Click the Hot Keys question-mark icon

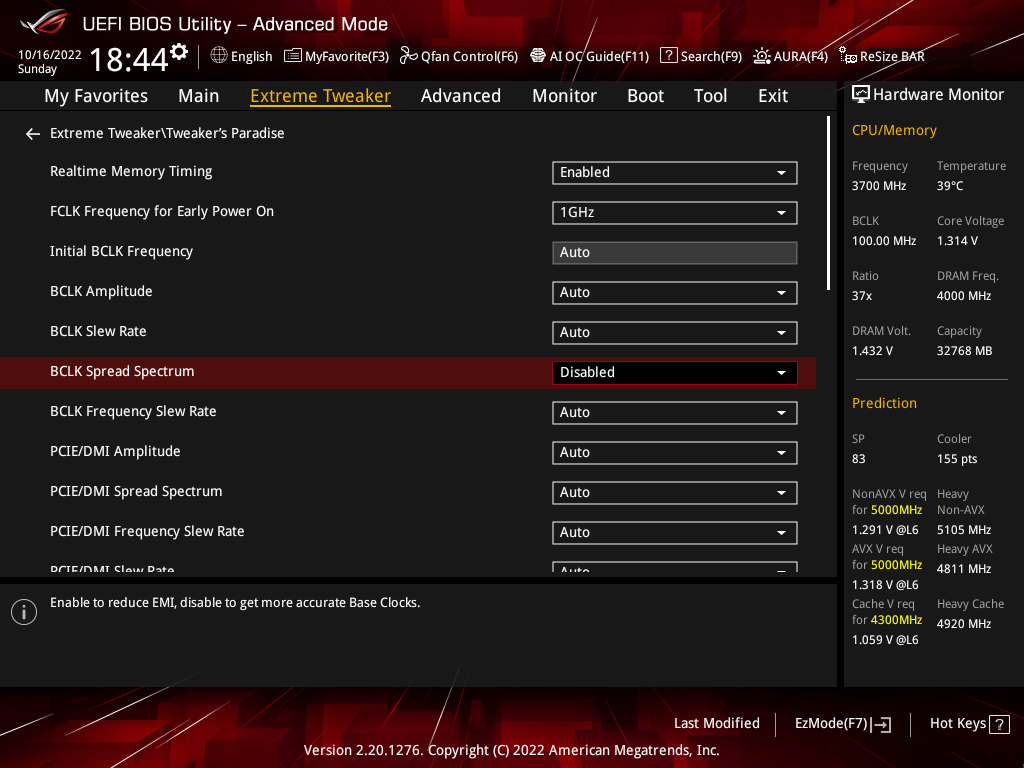pos(999,724)
